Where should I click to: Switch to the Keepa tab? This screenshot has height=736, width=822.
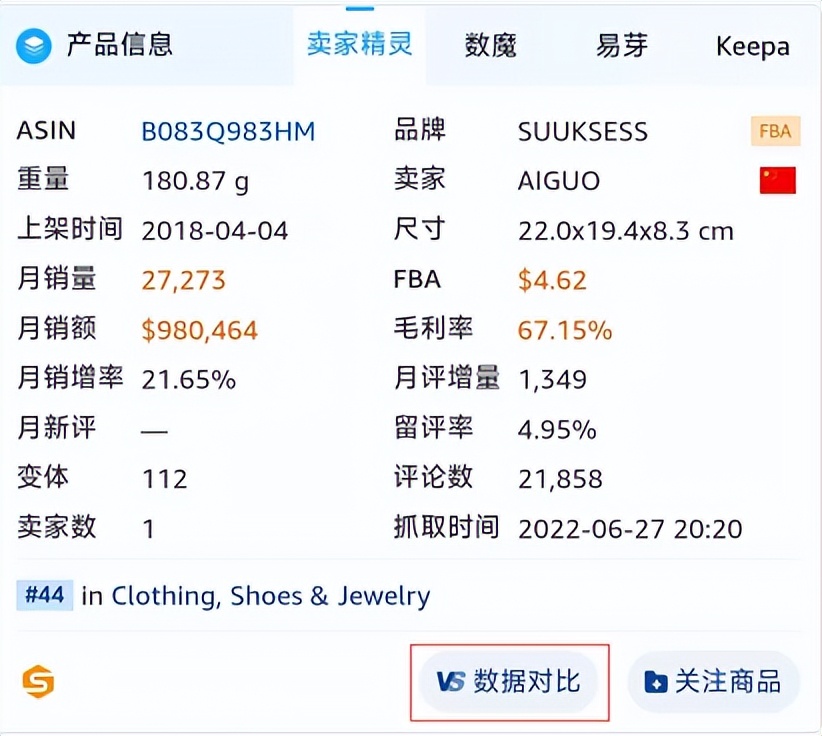tap(752, 45)
